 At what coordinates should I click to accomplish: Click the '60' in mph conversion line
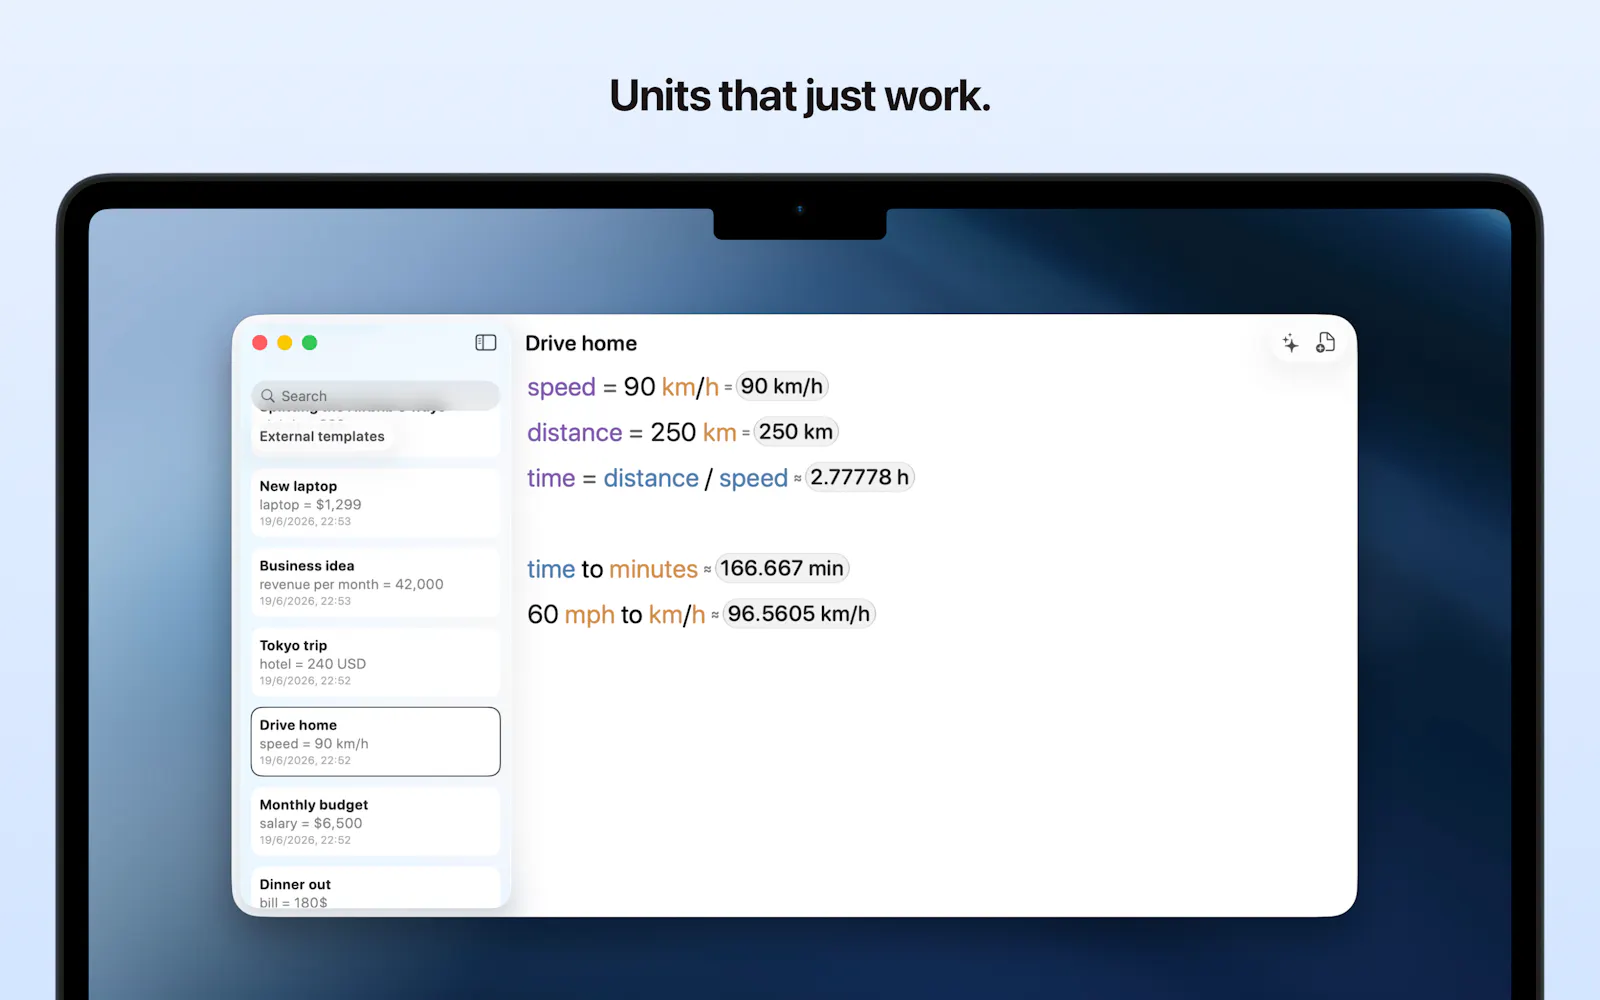[543, 615]
